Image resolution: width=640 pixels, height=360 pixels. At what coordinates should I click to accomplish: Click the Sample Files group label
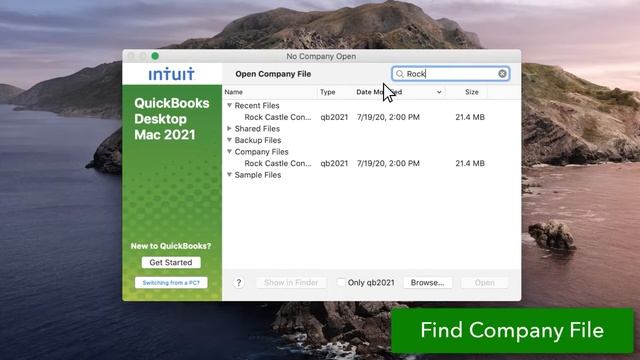258,175
